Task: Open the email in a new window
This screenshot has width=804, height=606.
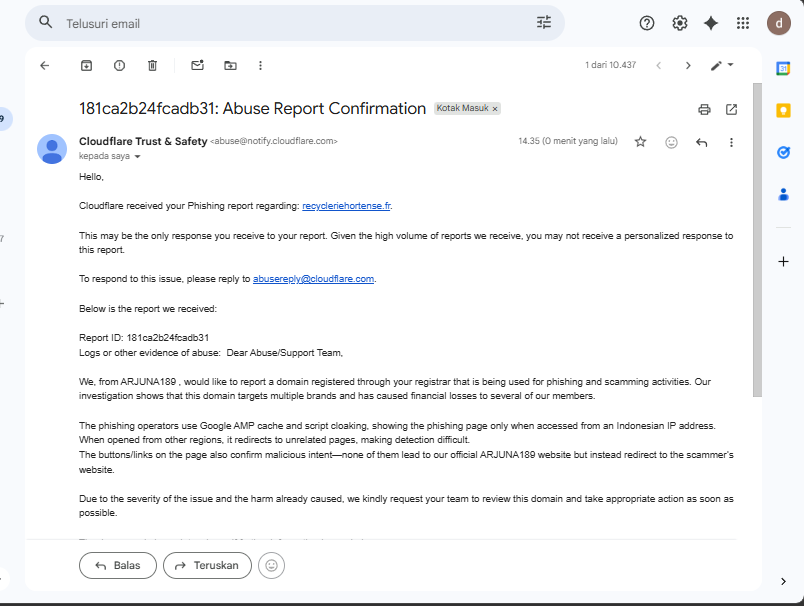Action: [x=732, y=109]
